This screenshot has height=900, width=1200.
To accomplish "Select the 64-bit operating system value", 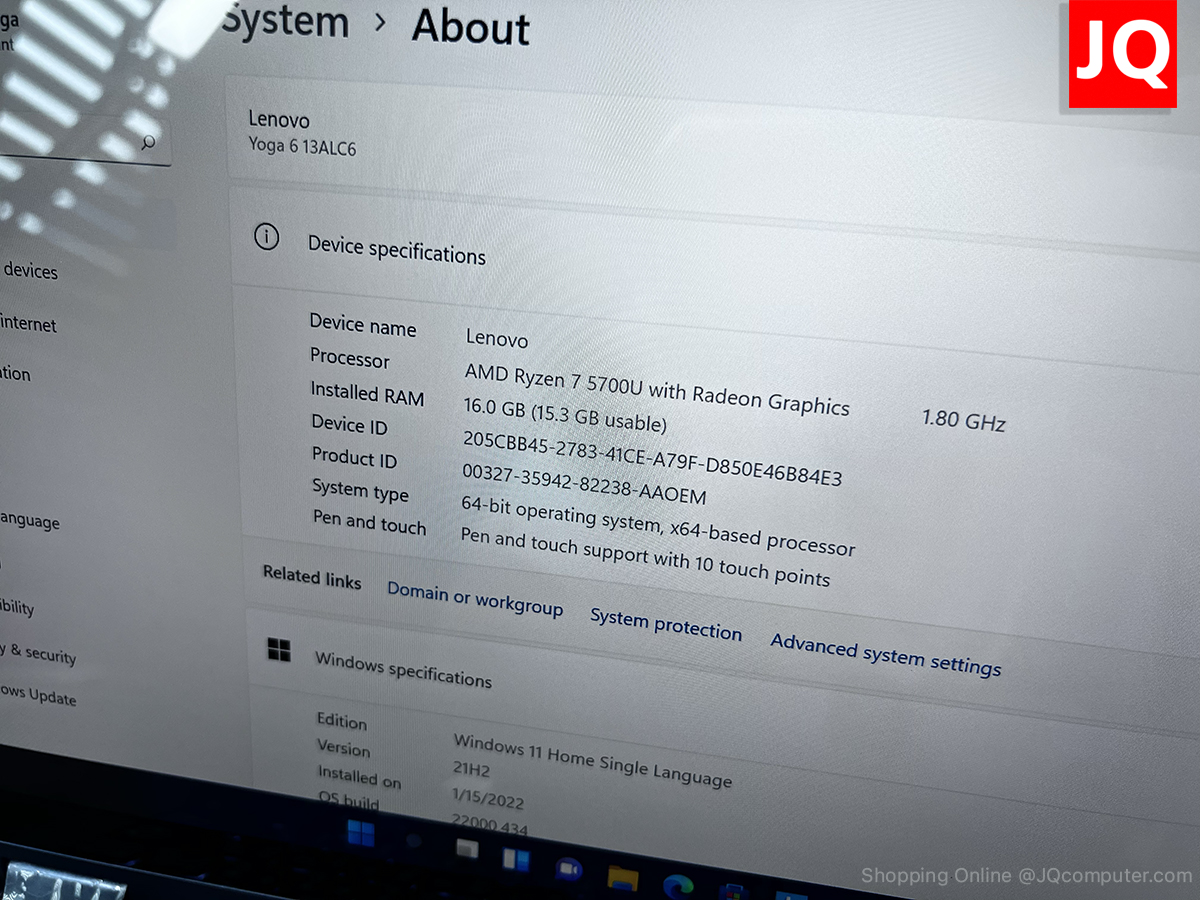I will click(658, 526).
